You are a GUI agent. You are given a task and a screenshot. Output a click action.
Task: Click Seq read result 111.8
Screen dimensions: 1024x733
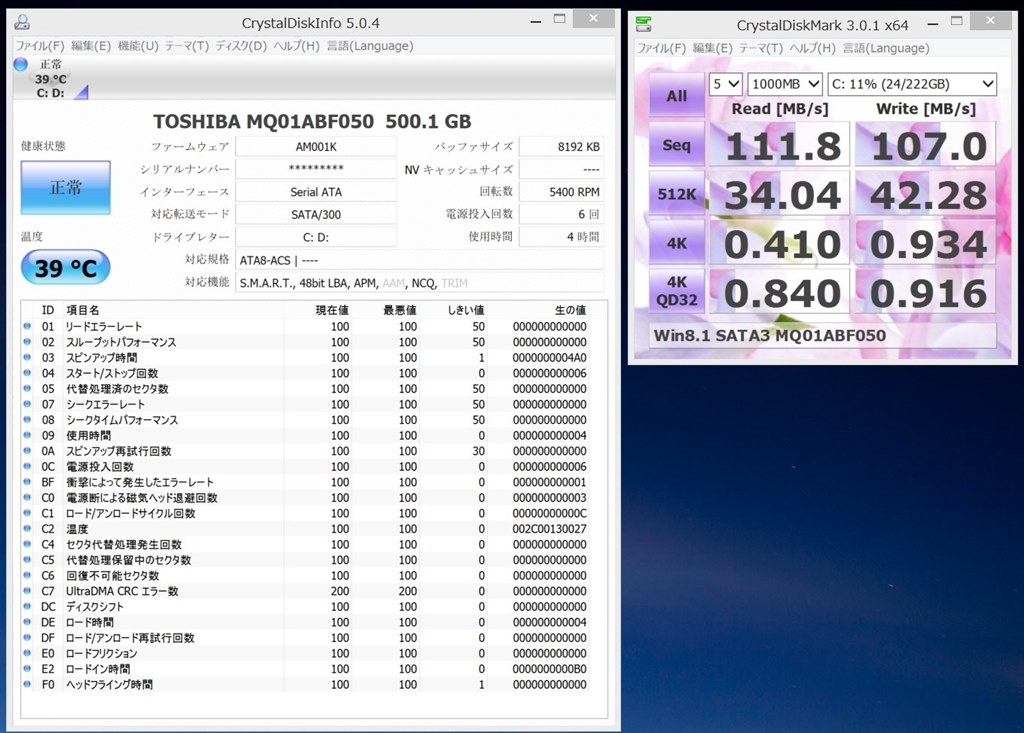(780, 145)
